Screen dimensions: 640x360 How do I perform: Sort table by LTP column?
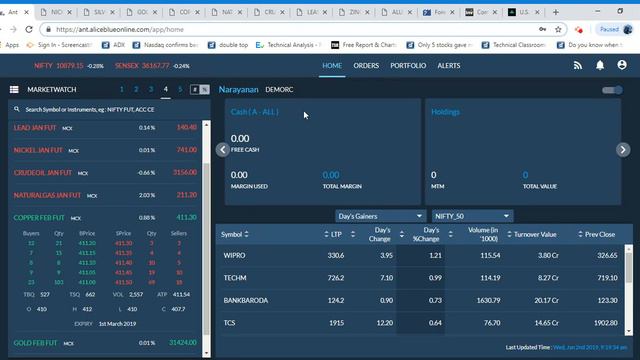[333, 234]
